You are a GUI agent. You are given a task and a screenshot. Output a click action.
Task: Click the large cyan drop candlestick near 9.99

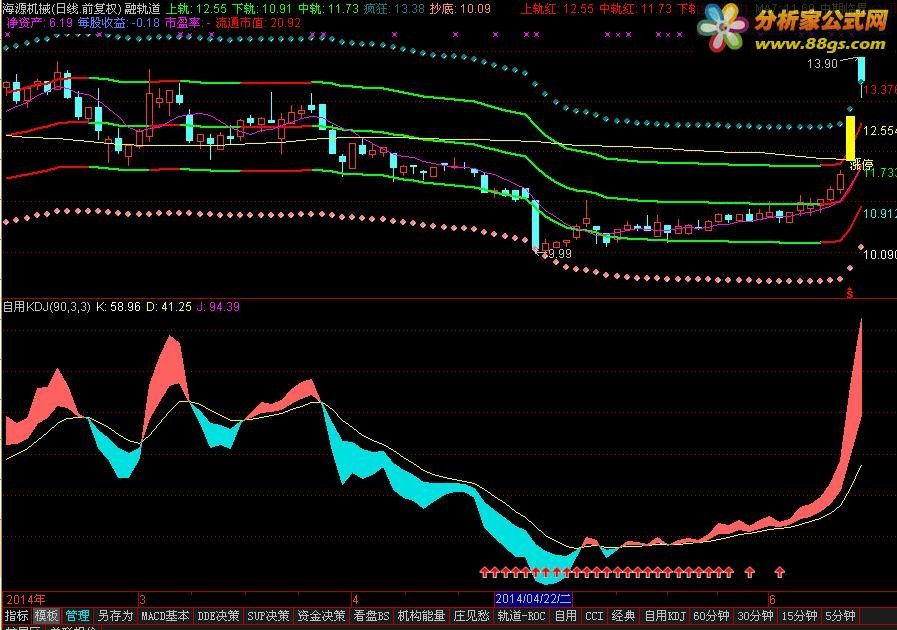[x=535, y=225]
